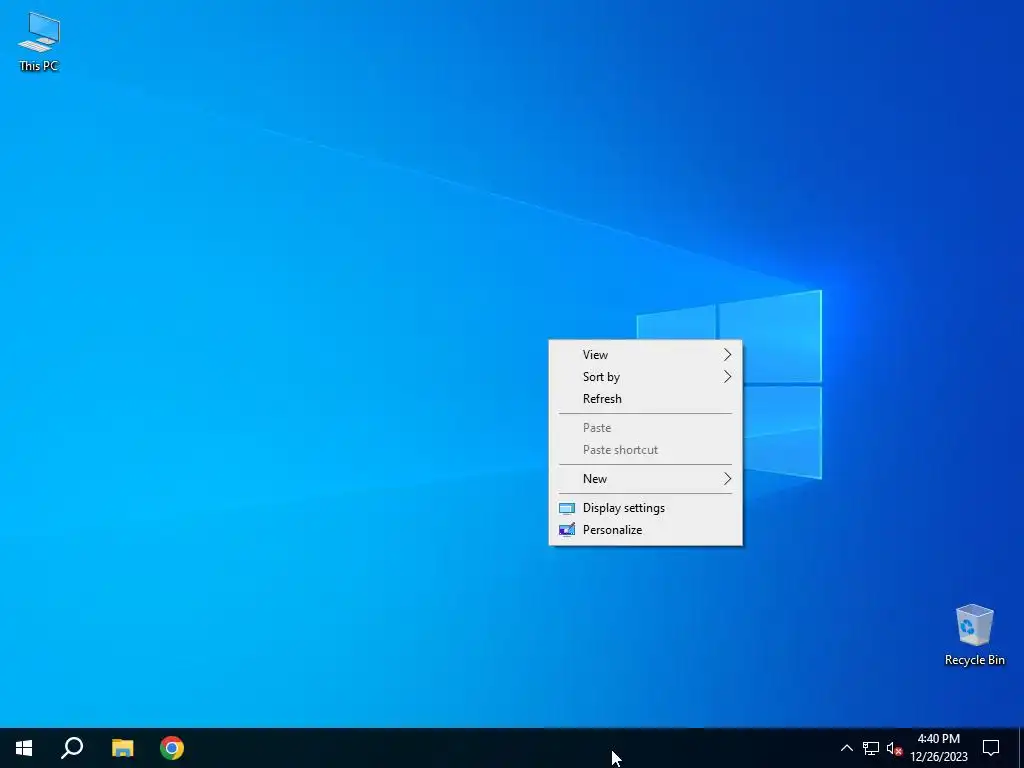Open the Action Center notifications icon
The width and height of the screenshot is (1024, 768).
click(x=991, y=748)
